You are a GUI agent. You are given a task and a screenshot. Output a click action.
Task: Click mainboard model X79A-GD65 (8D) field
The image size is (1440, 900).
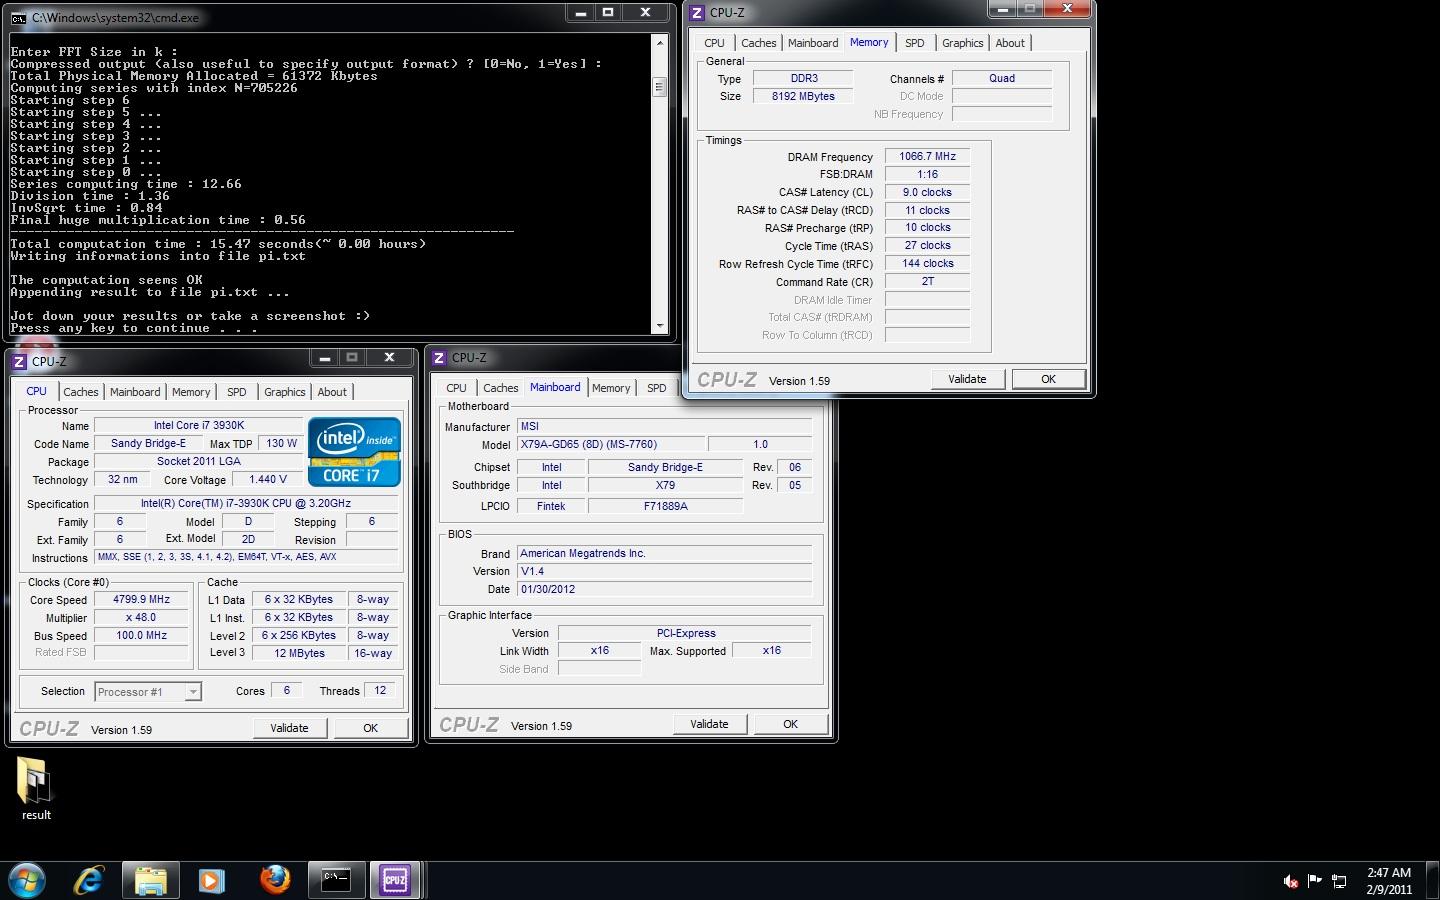(x=610, y=444)
